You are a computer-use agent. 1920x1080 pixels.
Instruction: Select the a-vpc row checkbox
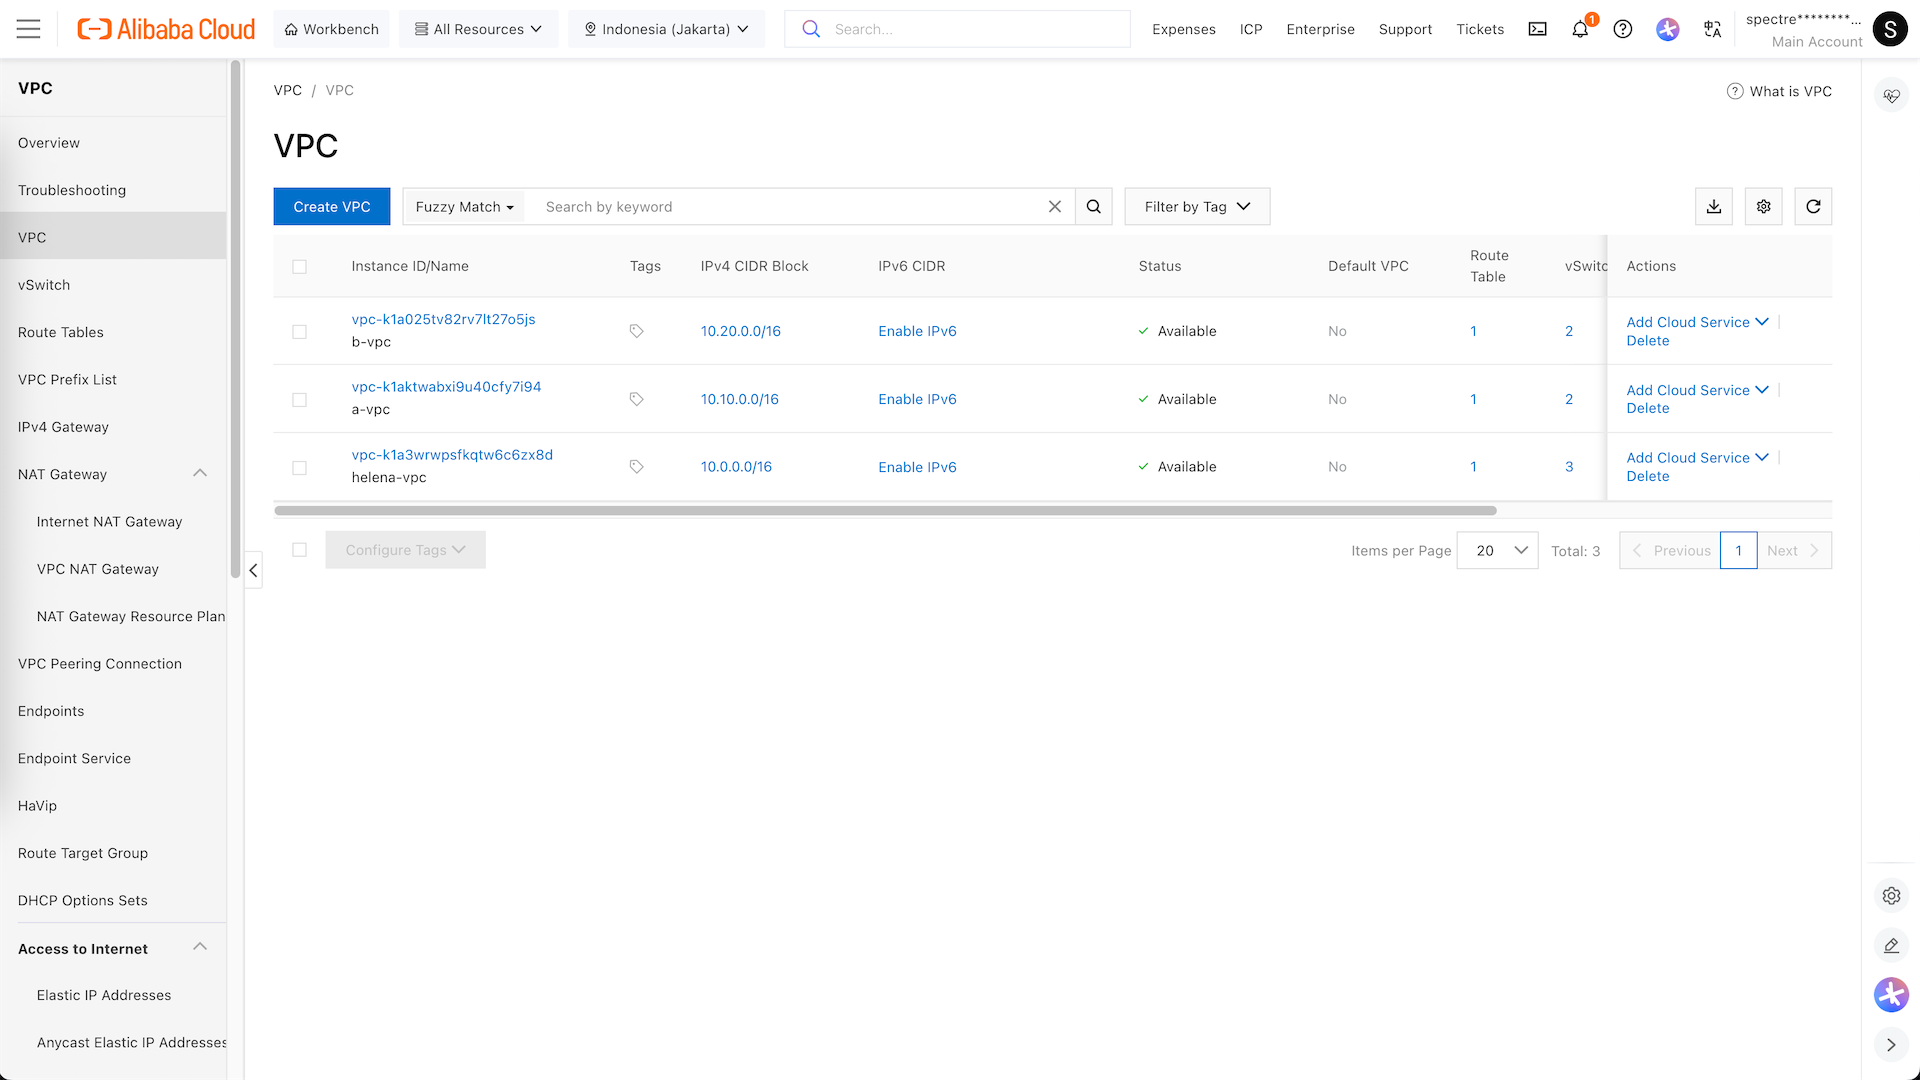click(299, 399)
